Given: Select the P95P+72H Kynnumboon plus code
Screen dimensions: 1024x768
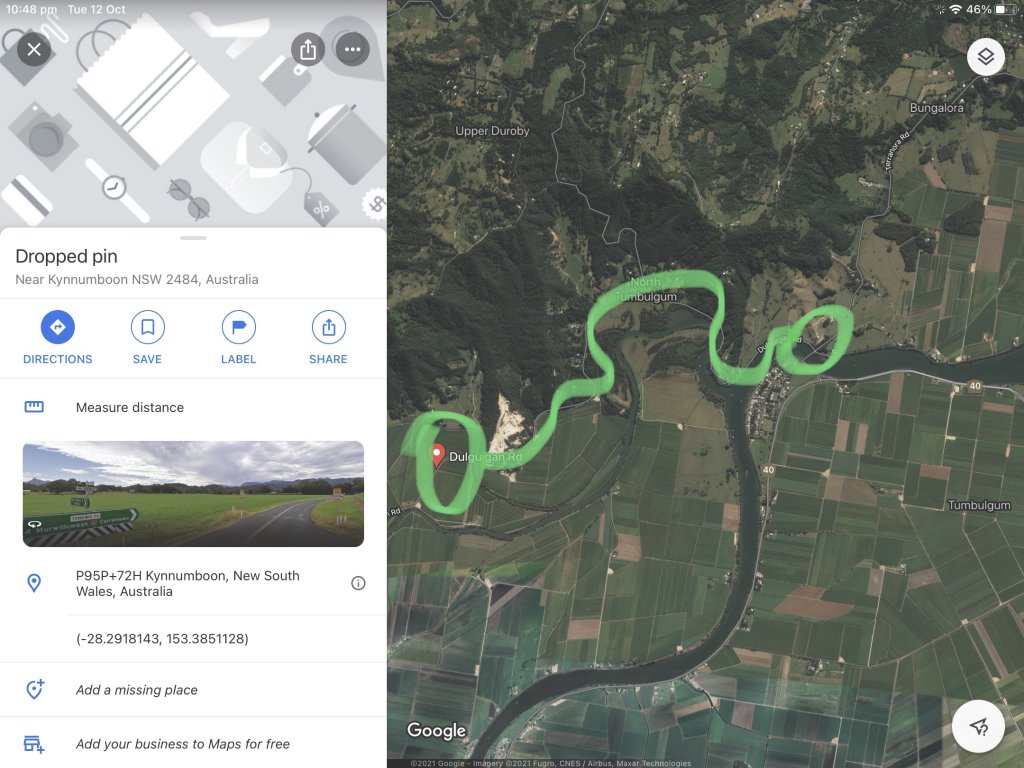Looking at the screenshot, I should (x=188, y=583).
